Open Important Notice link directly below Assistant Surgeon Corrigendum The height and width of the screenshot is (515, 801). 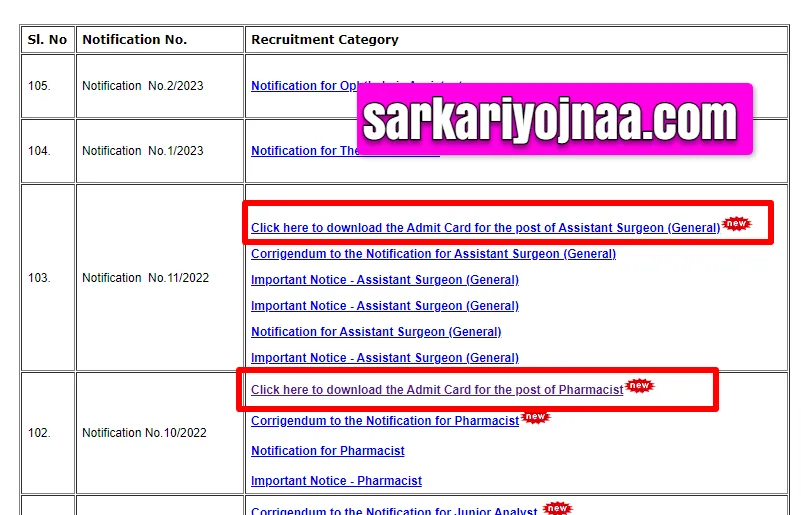(x=385, y=280)
